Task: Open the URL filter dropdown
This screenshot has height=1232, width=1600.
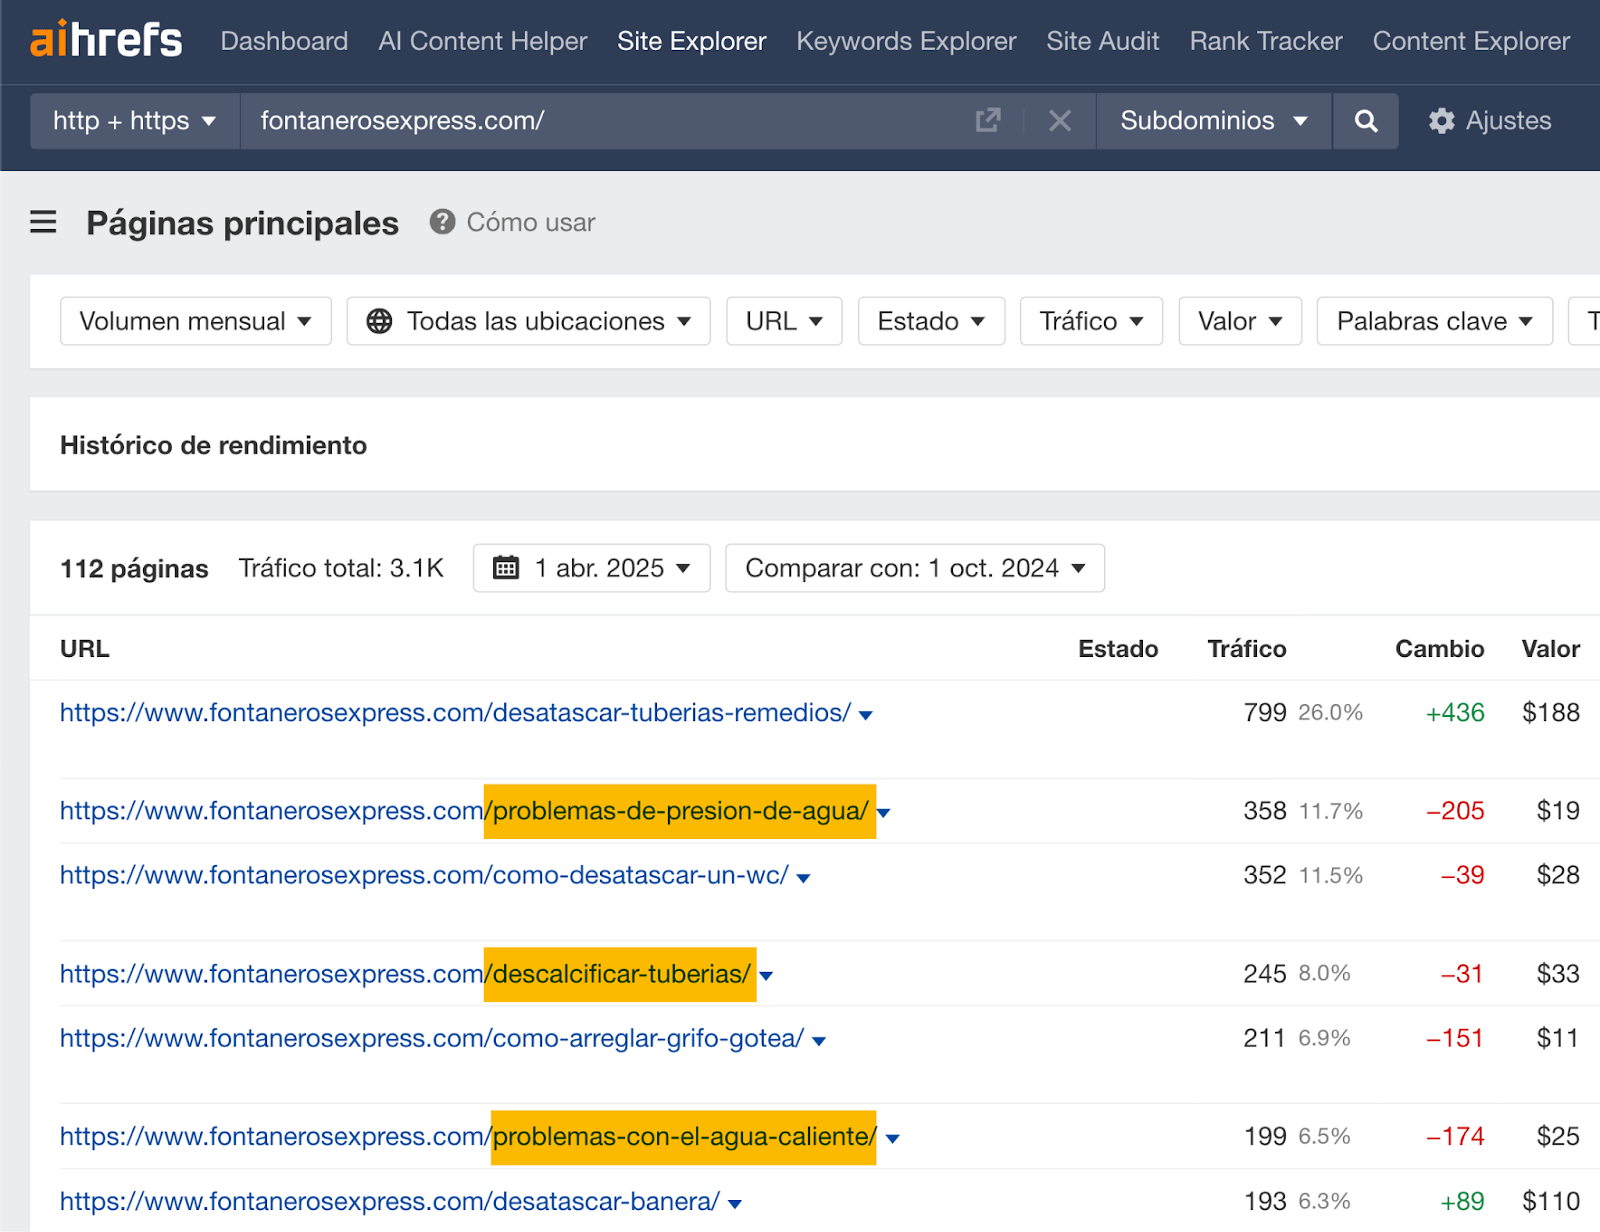Action: 785,321
